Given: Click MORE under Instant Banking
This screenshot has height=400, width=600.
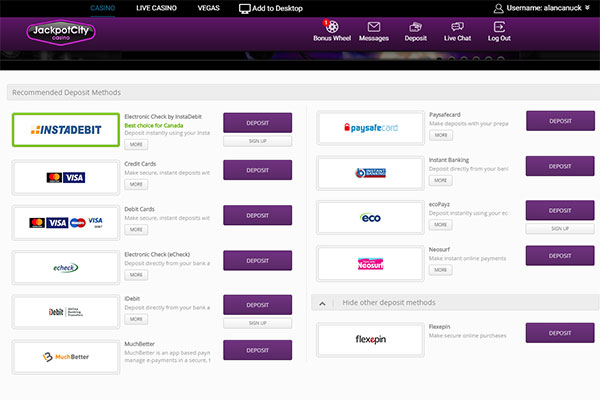Looking at the screenshot, I should [441, 181].
